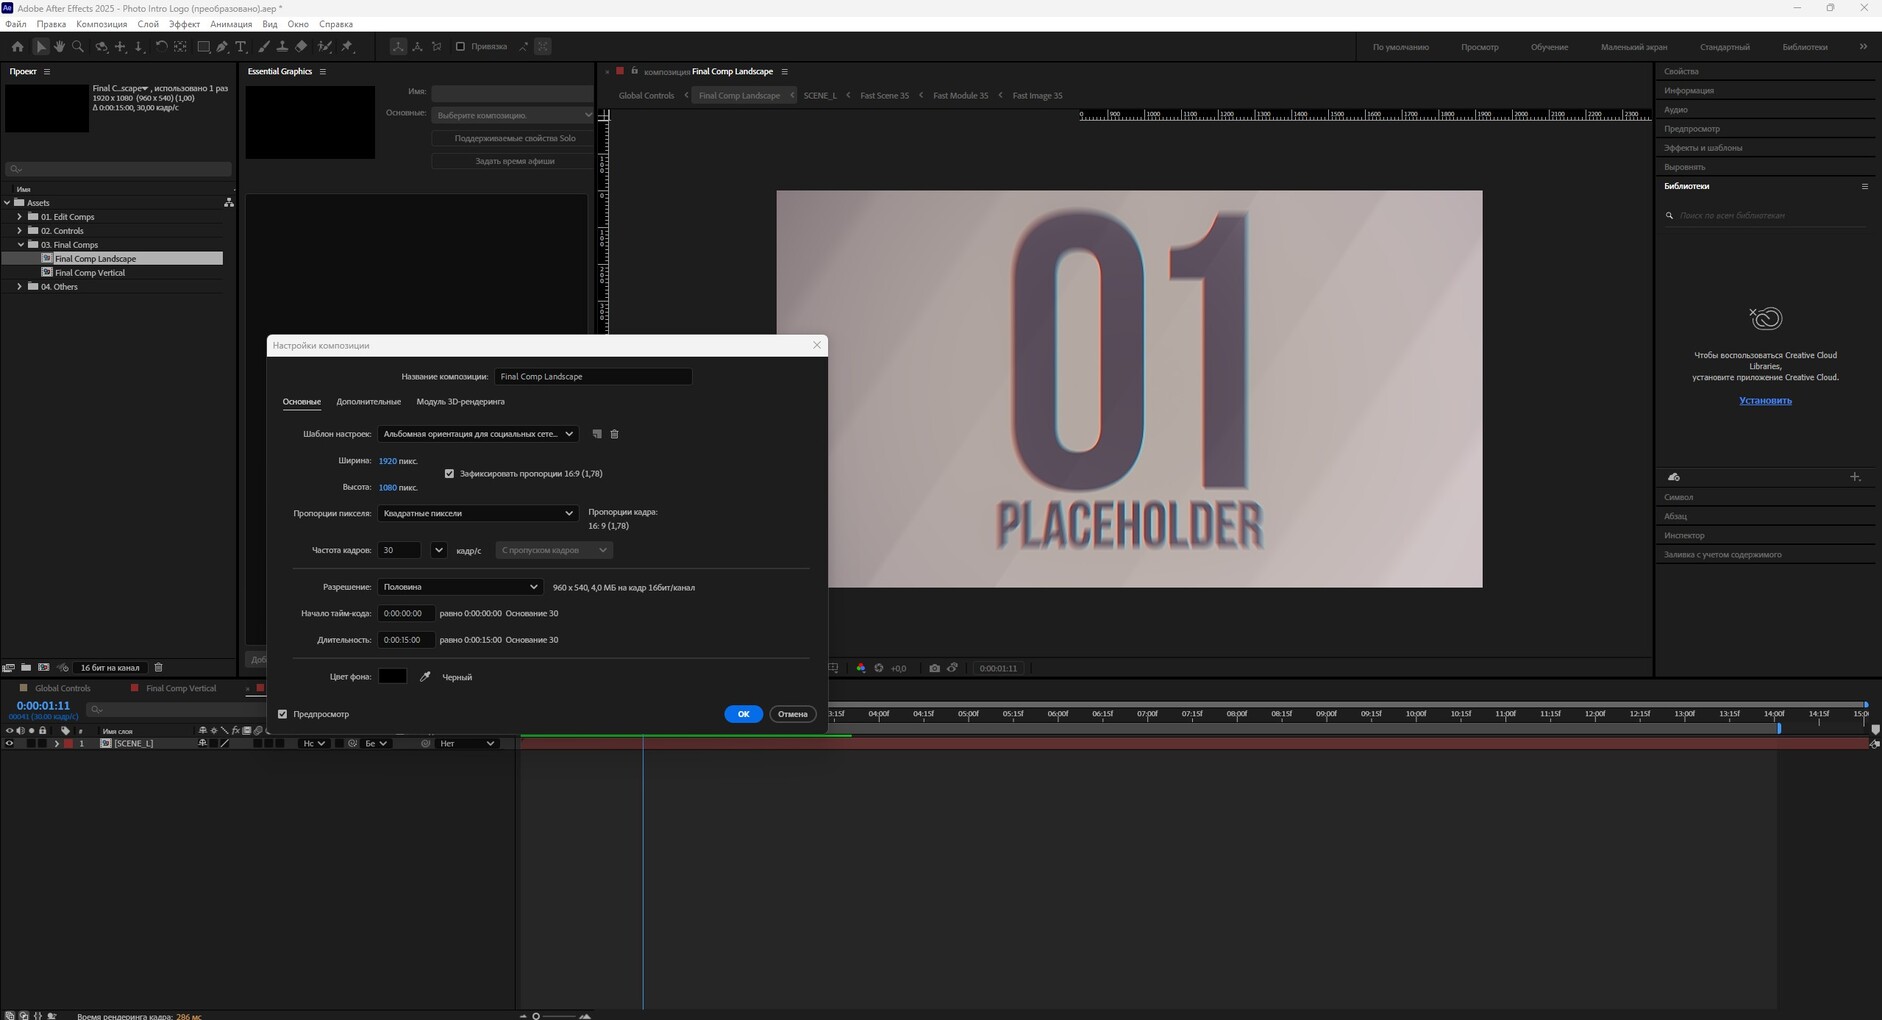Select the Hand tool in toolbar
Image resolution: width=1882 pixels, height=1020 pixels.
(x=59, y=46)
